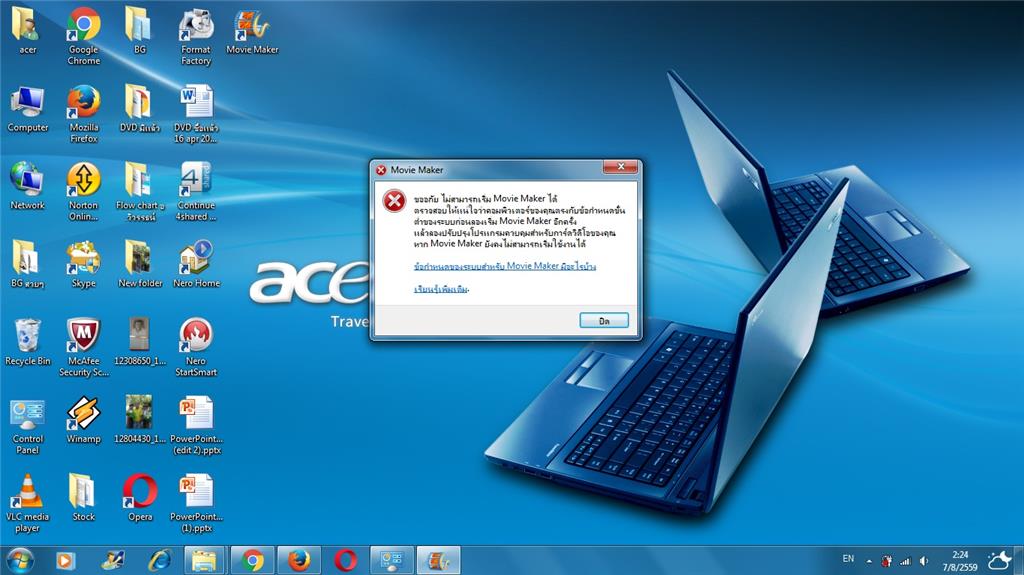
Task: Launch the Winamp shortcut
Action: pos(84,419)
